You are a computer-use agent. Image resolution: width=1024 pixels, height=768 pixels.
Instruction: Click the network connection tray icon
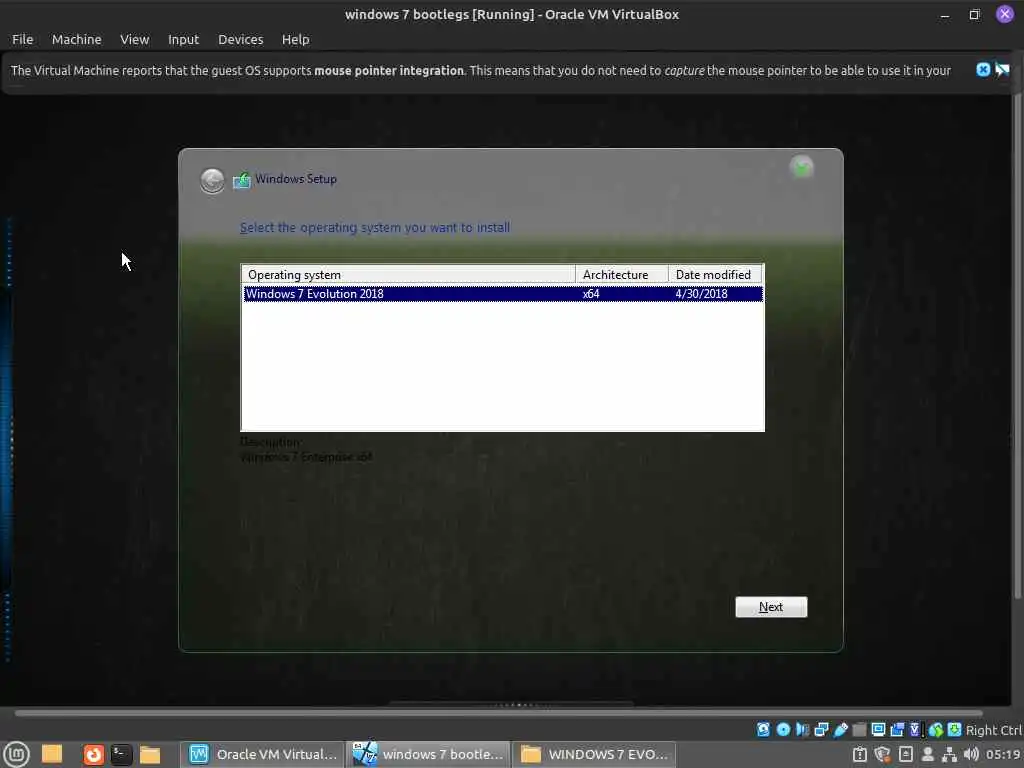pos(949,754)
